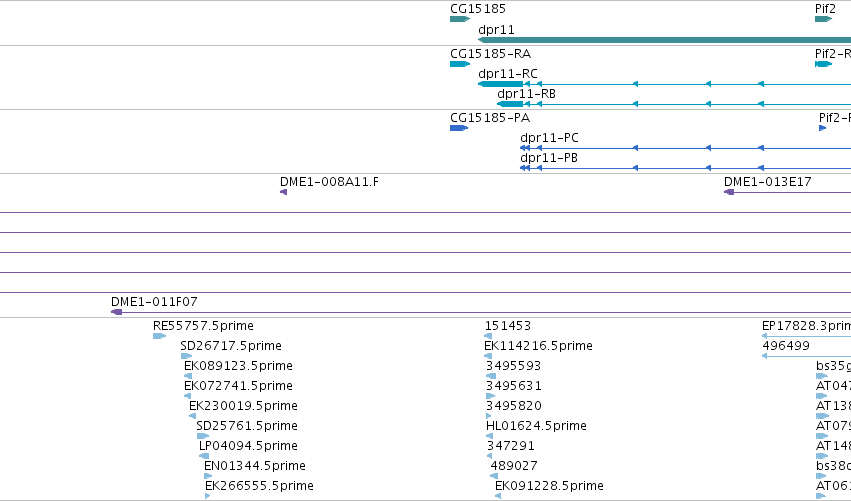851x501 pixels.
Task: Click the dpr11-RC thick exon block
Action: (500, 84)
